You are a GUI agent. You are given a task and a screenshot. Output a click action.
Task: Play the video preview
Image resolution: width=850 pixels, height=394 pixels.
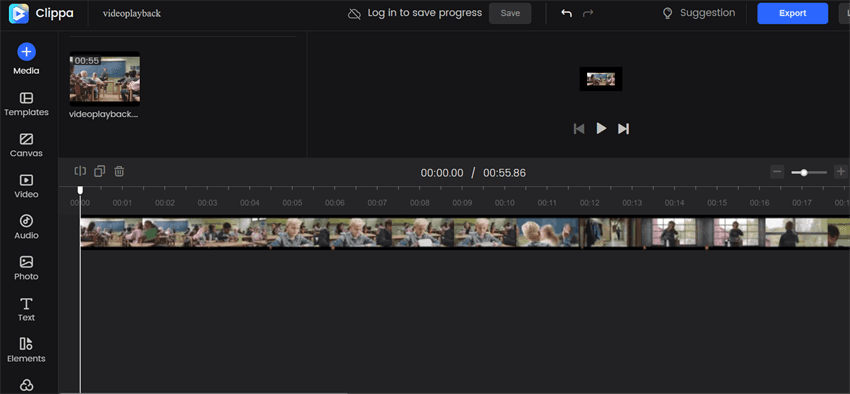coord(601,128)
